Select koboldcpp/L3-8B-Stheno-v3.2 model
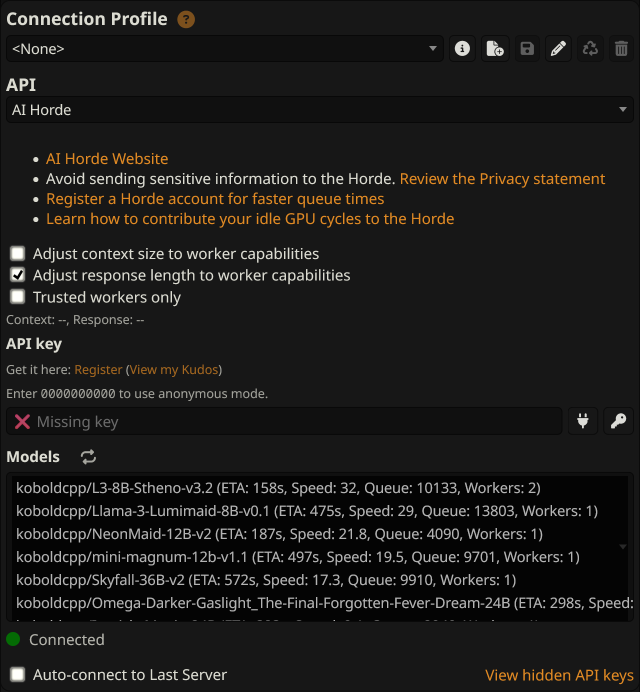The height and width of the screenshot is (692, 640). [x=320, y=488]
